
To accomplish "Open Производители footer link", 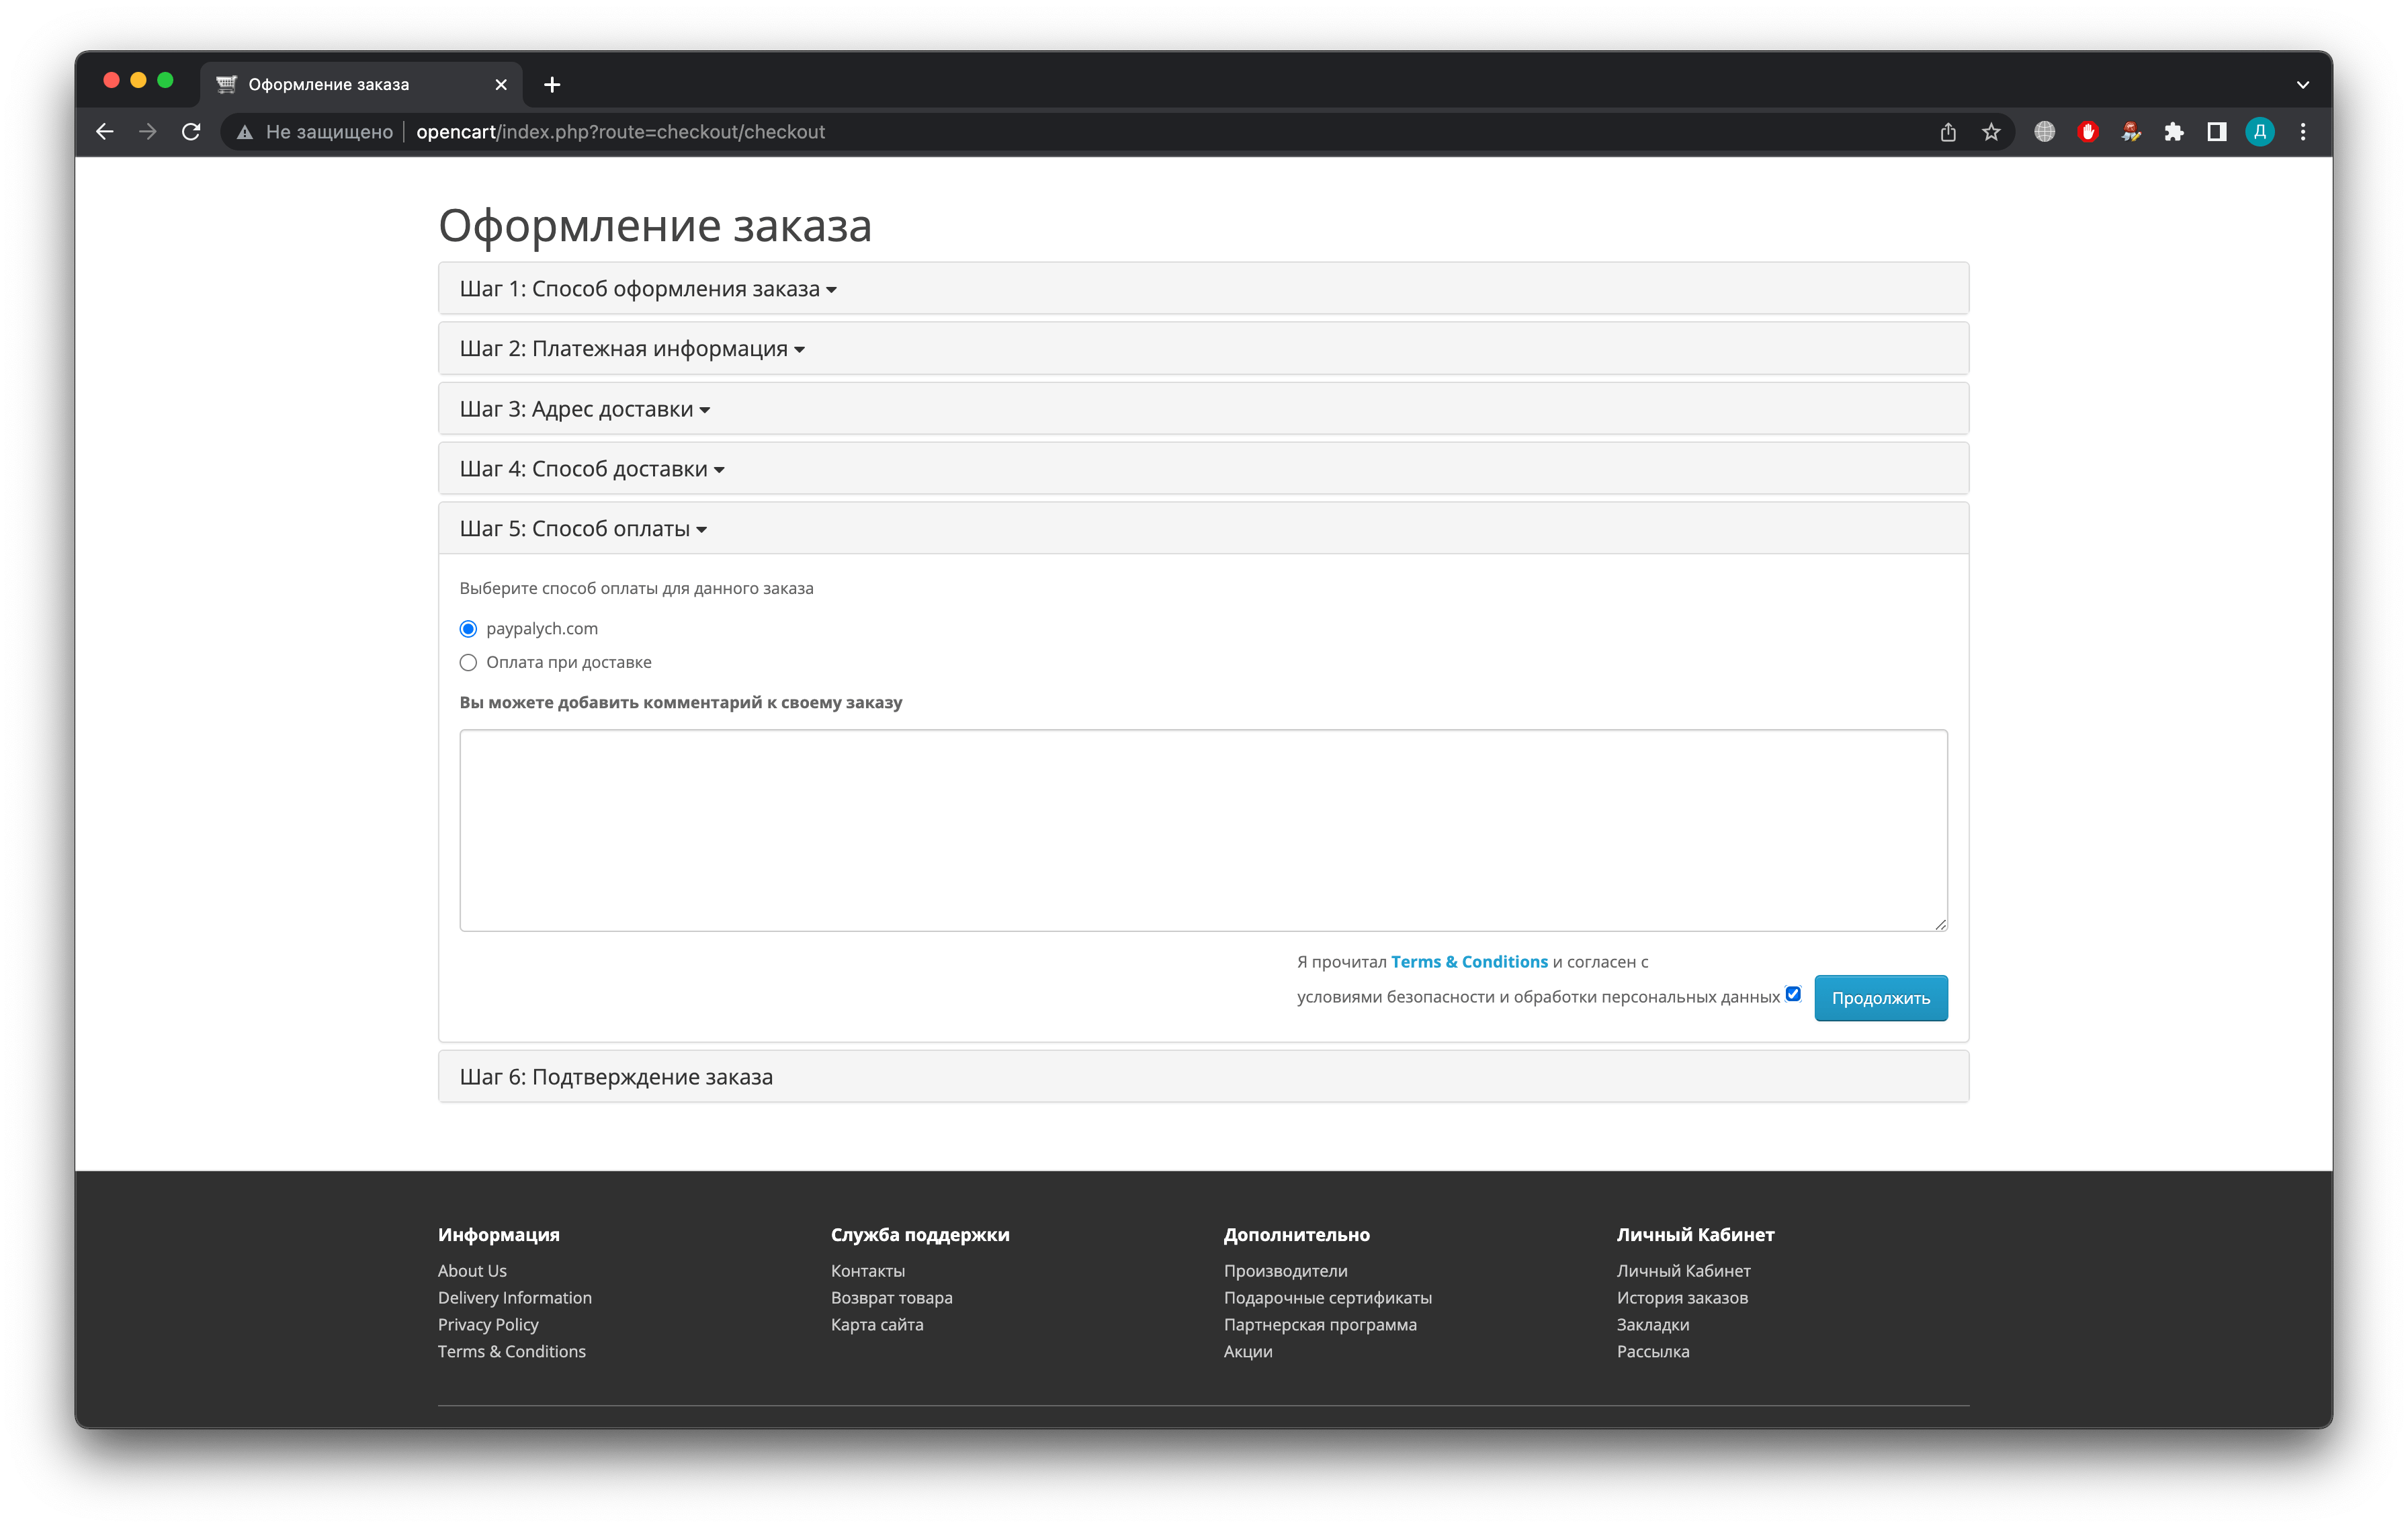I will (1285, 1271).
